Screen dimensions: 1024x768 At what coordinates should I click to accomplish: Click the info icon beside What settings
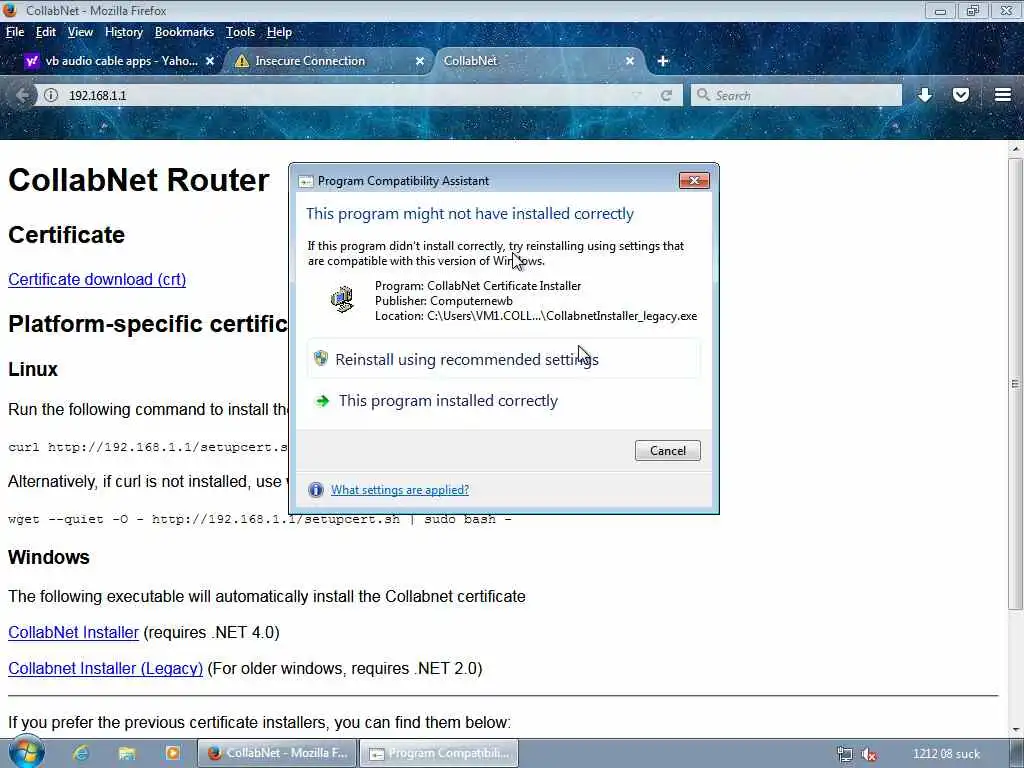tap(315, 490)
